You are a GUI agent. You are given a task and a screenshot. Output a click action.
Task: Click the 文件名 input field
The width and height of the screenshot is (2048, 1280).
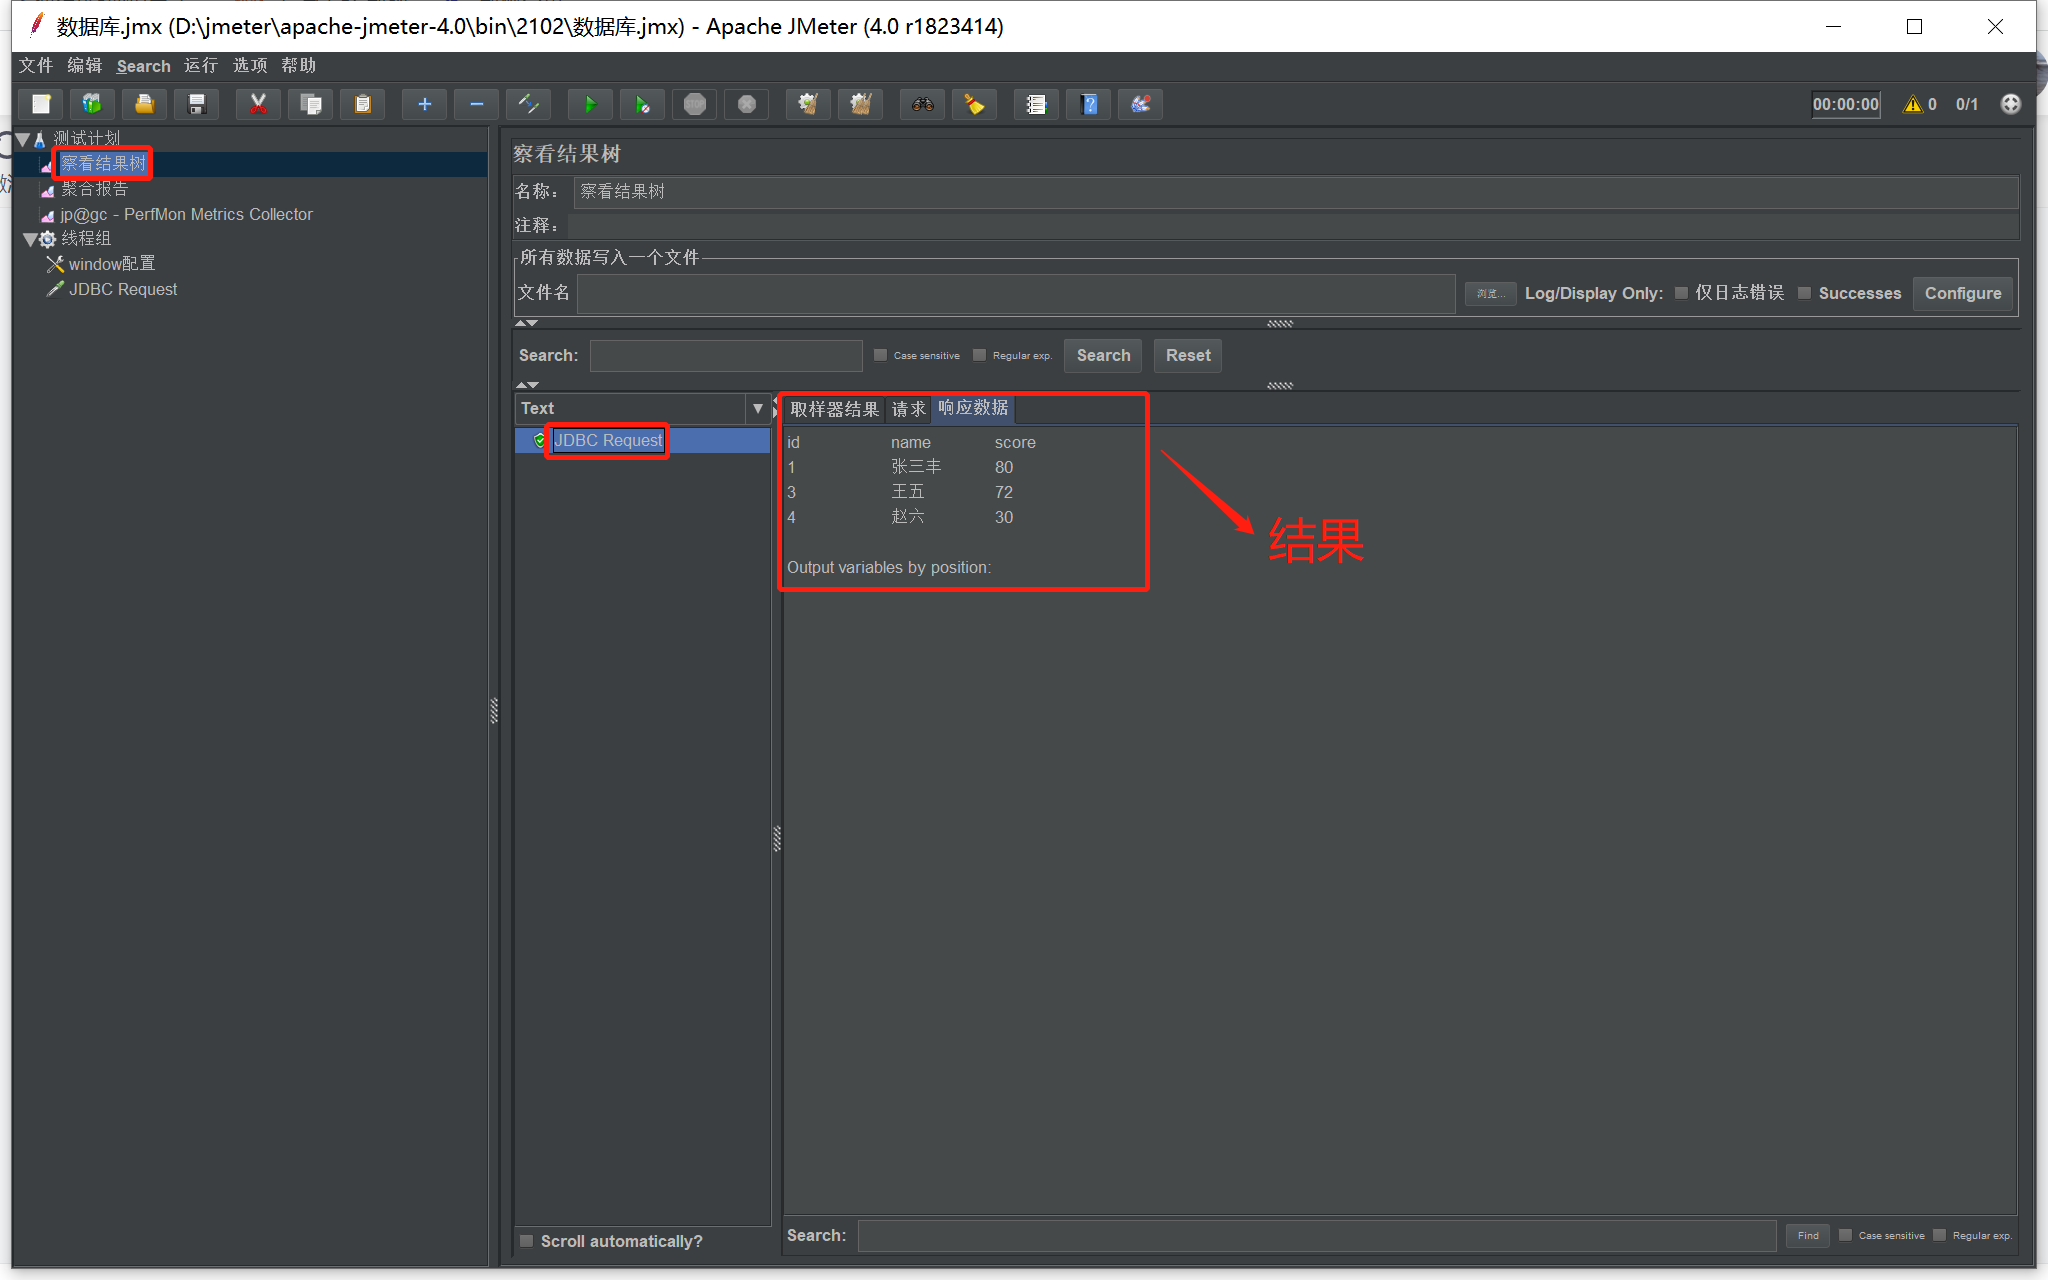[x=1015, y=293]
